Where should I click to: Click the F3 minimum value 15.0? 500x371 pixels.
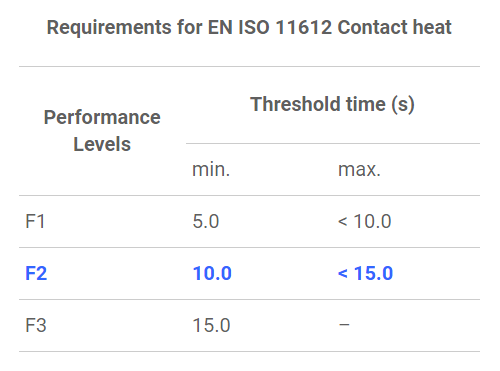pyautogui.click(x=211, y=325)
